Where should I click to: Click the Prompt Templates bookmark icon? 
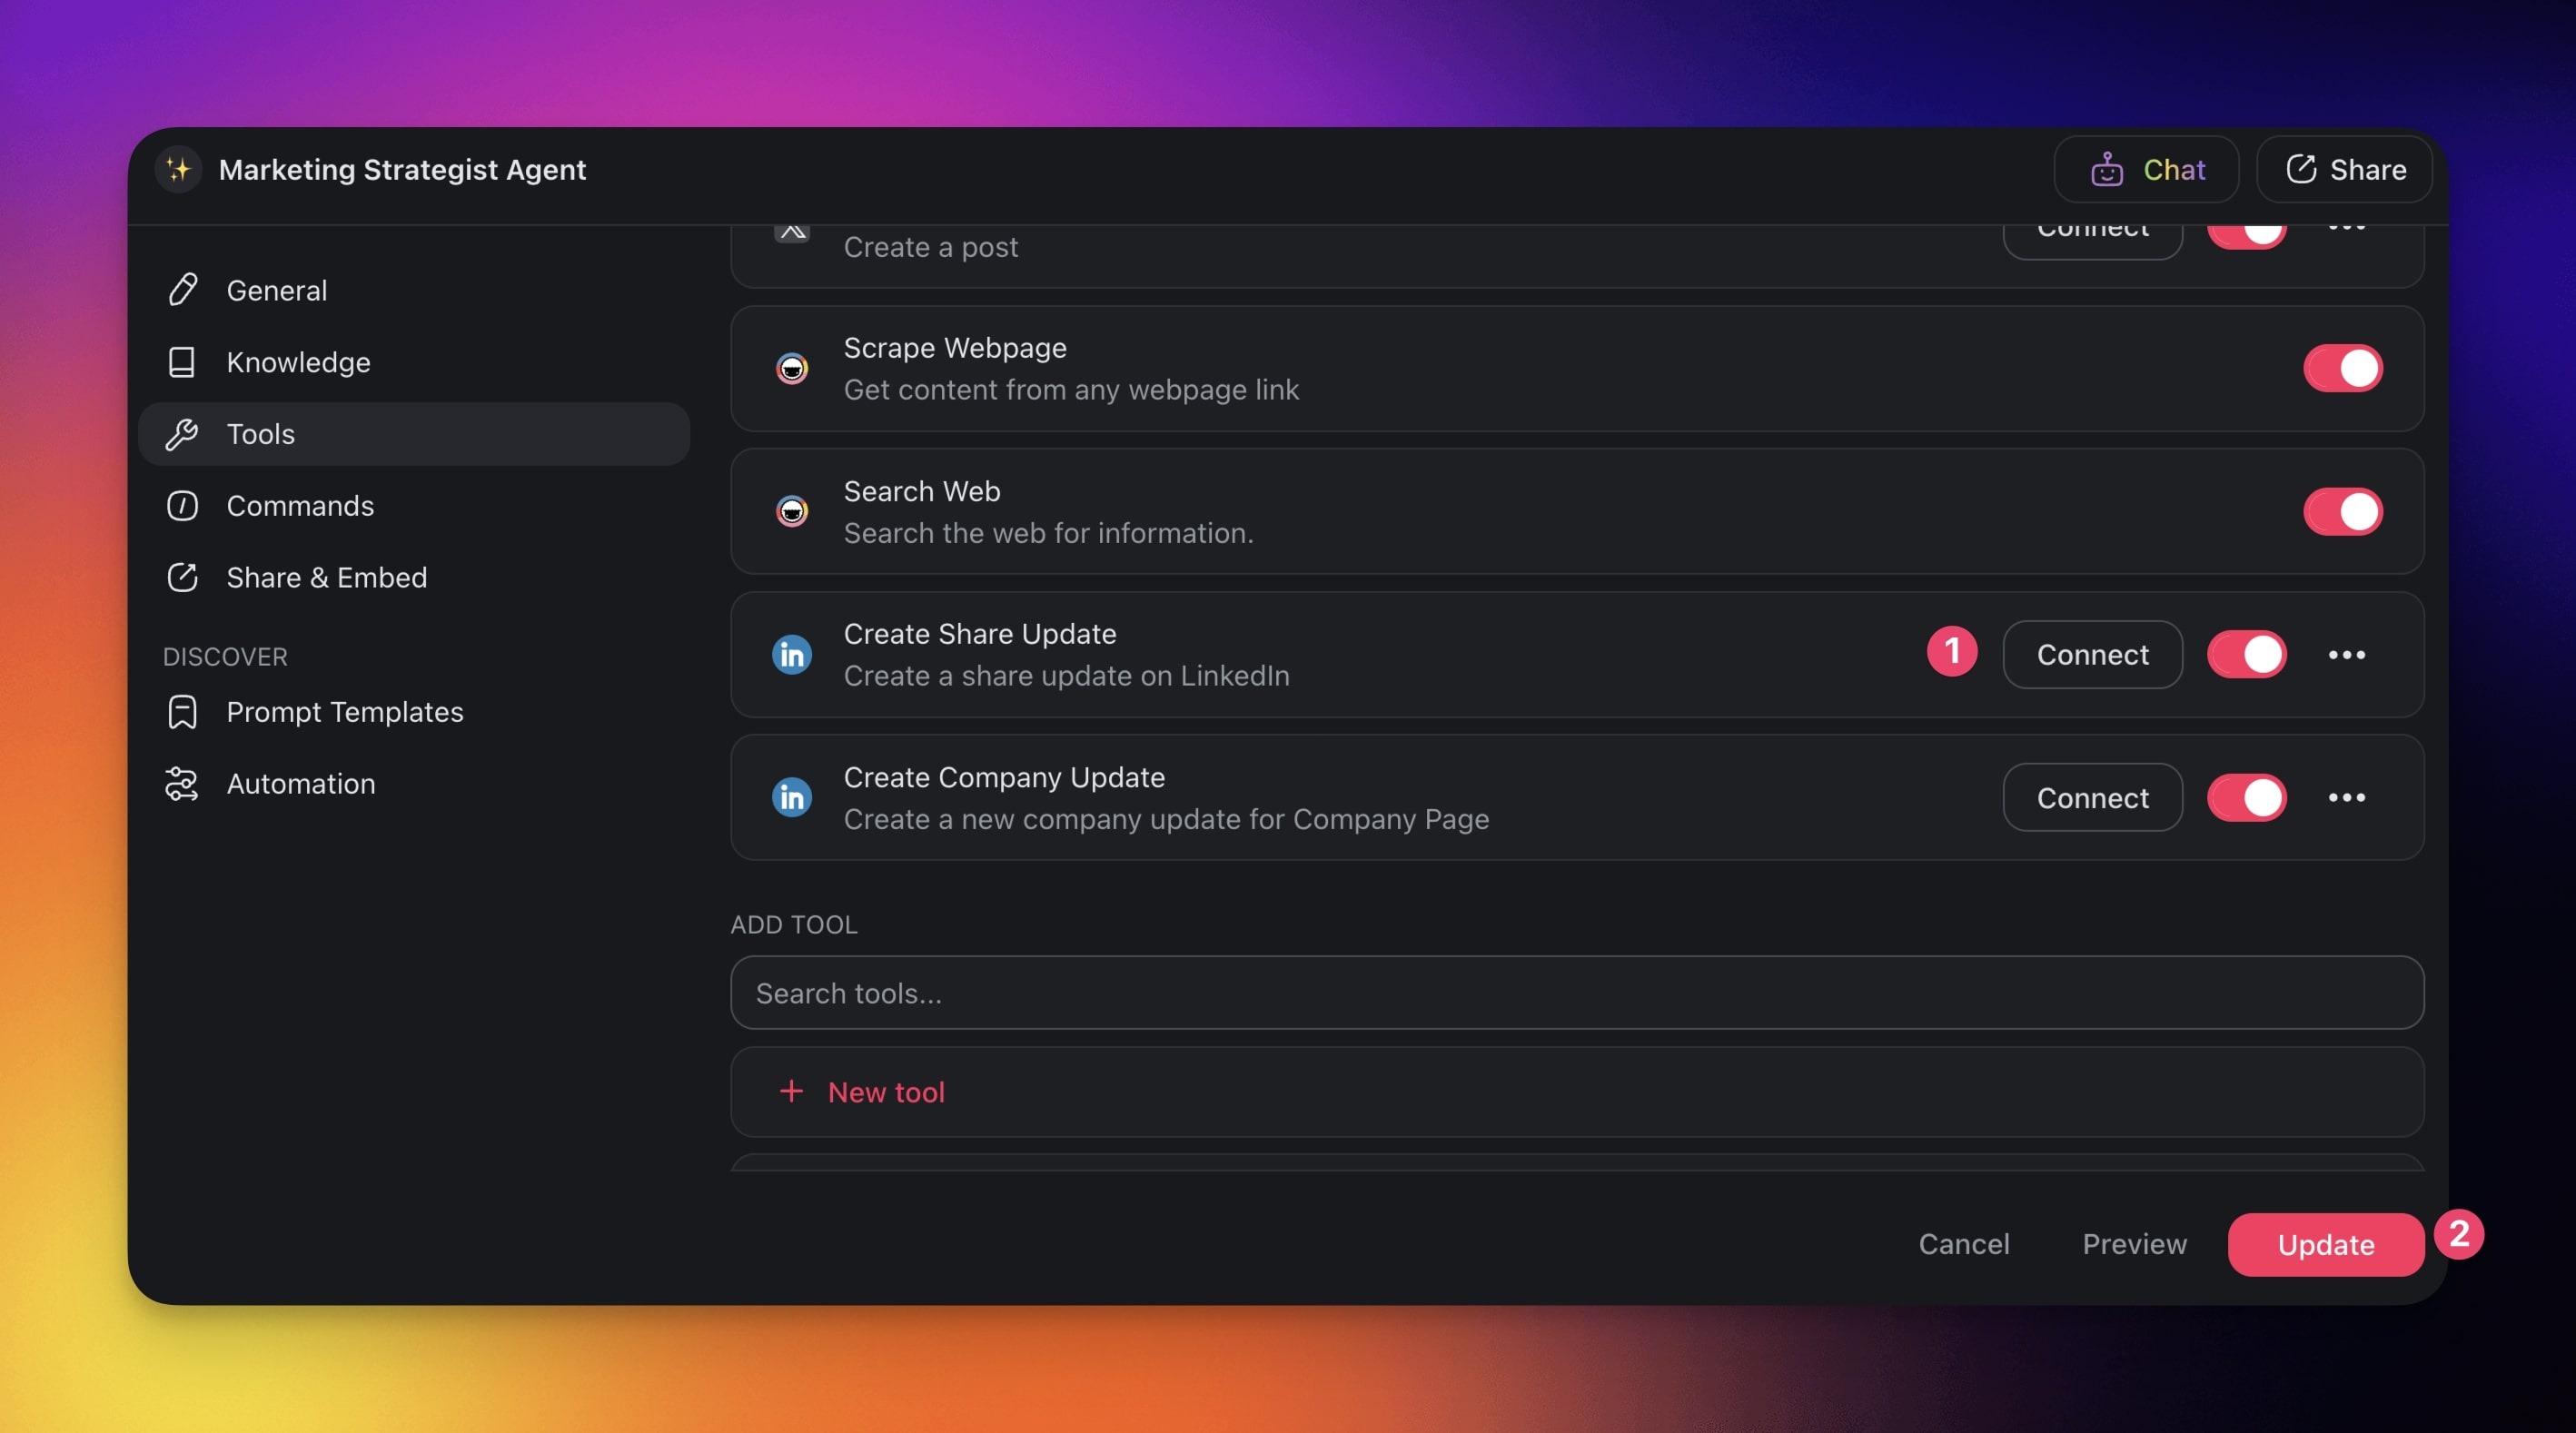click(x=181, y=712)
